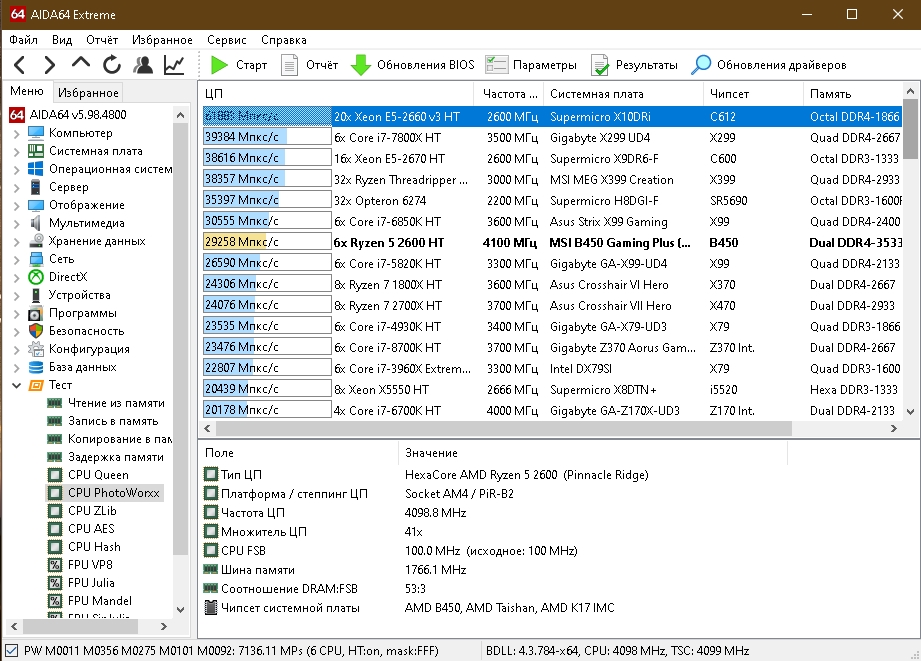Click the Поле column header

tap(298, 453)
